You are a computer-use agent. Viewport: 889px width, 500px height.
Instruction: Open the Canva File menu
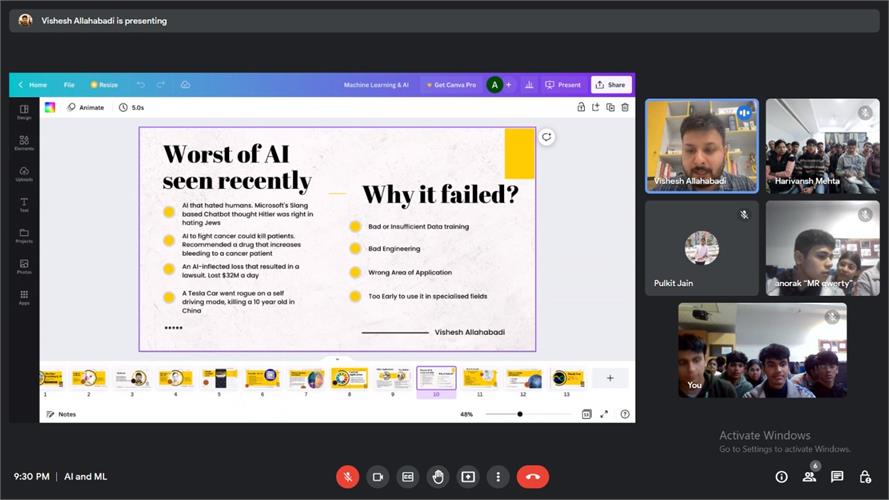[x=69, y=85]
